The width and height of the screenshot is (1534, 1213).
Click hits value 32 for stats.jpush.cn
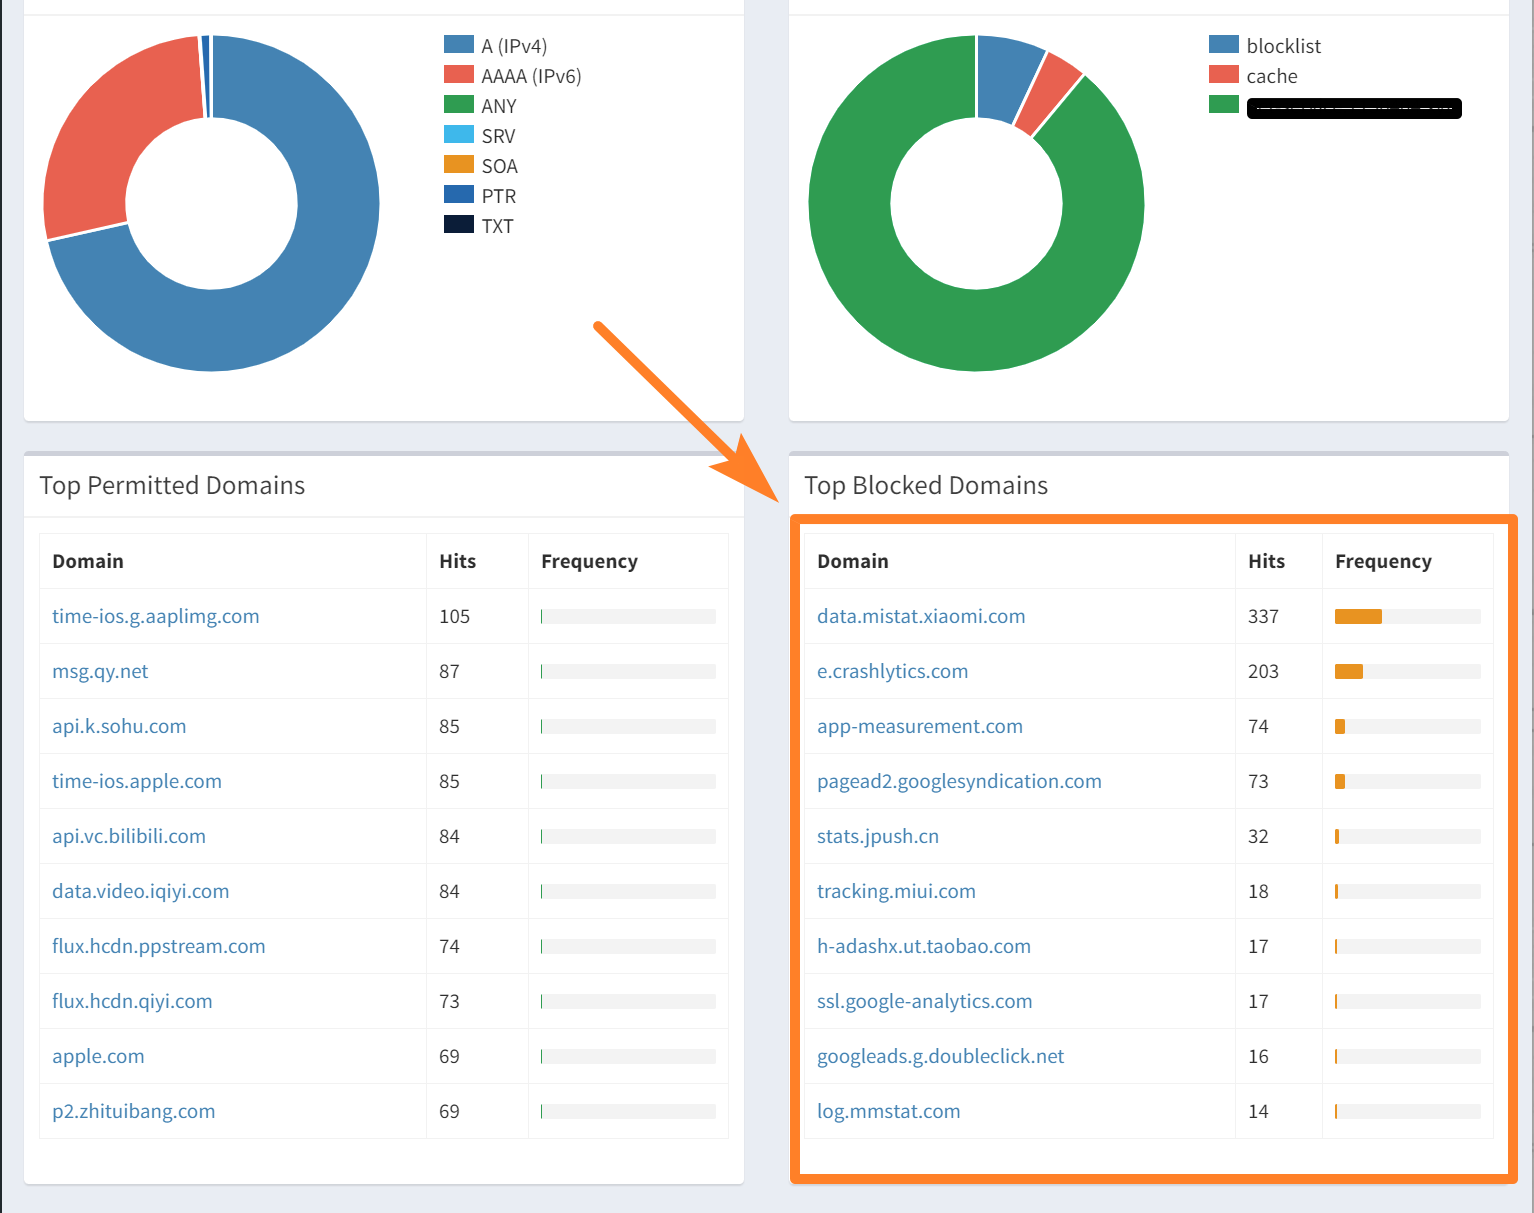[1258, 836]
